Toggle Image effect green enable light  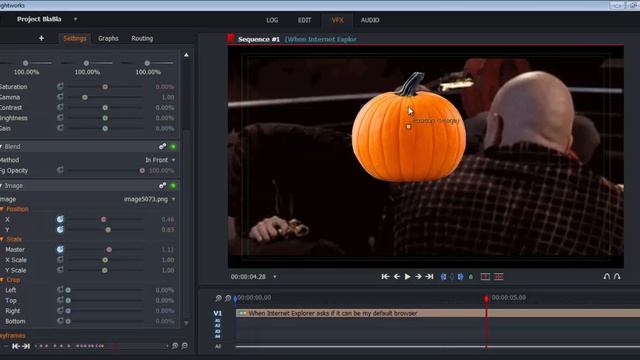(x=173, y=185)
